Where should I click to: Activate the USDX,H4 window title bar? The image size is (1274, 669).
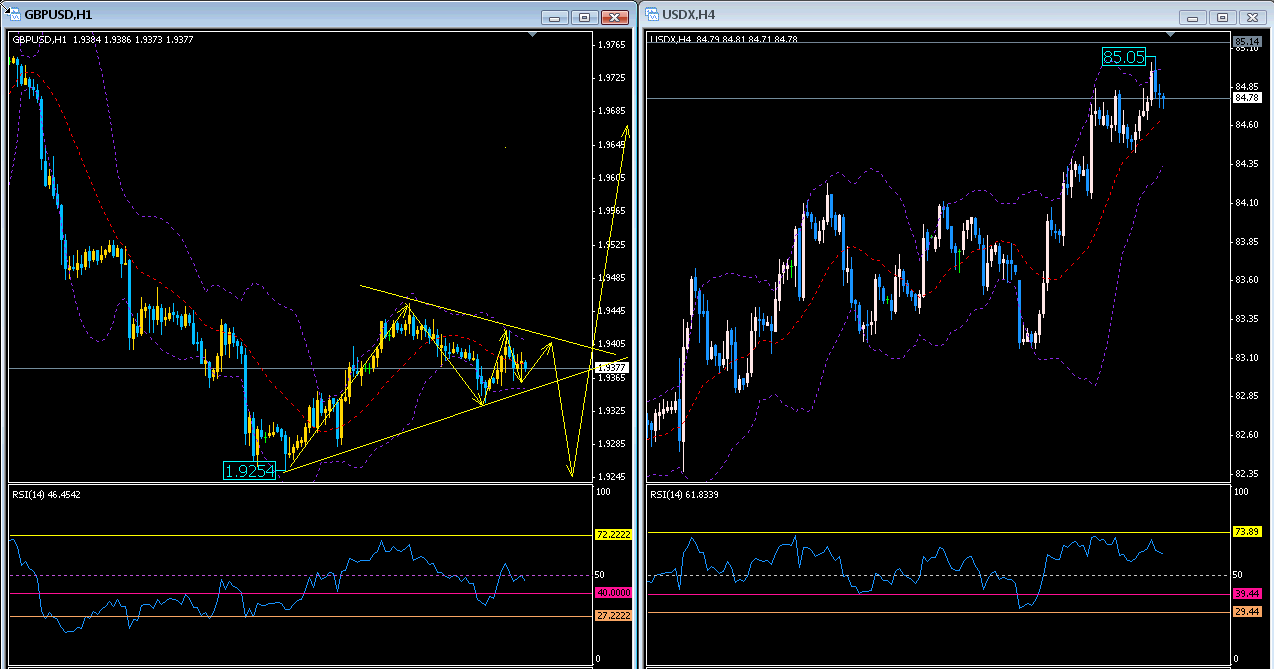tap(900, 15)
